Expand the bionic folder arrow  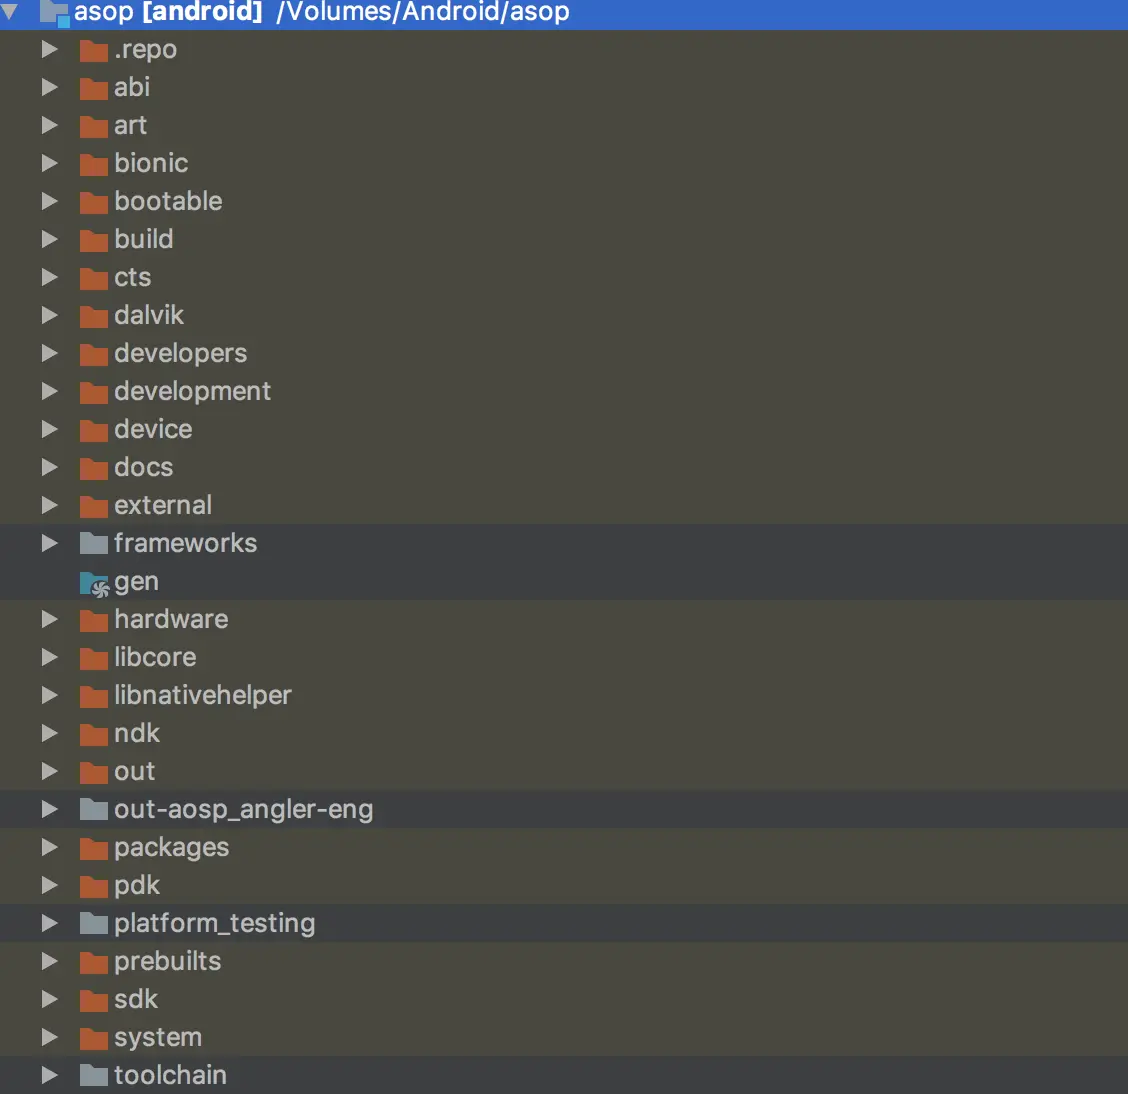coord(50,163)
